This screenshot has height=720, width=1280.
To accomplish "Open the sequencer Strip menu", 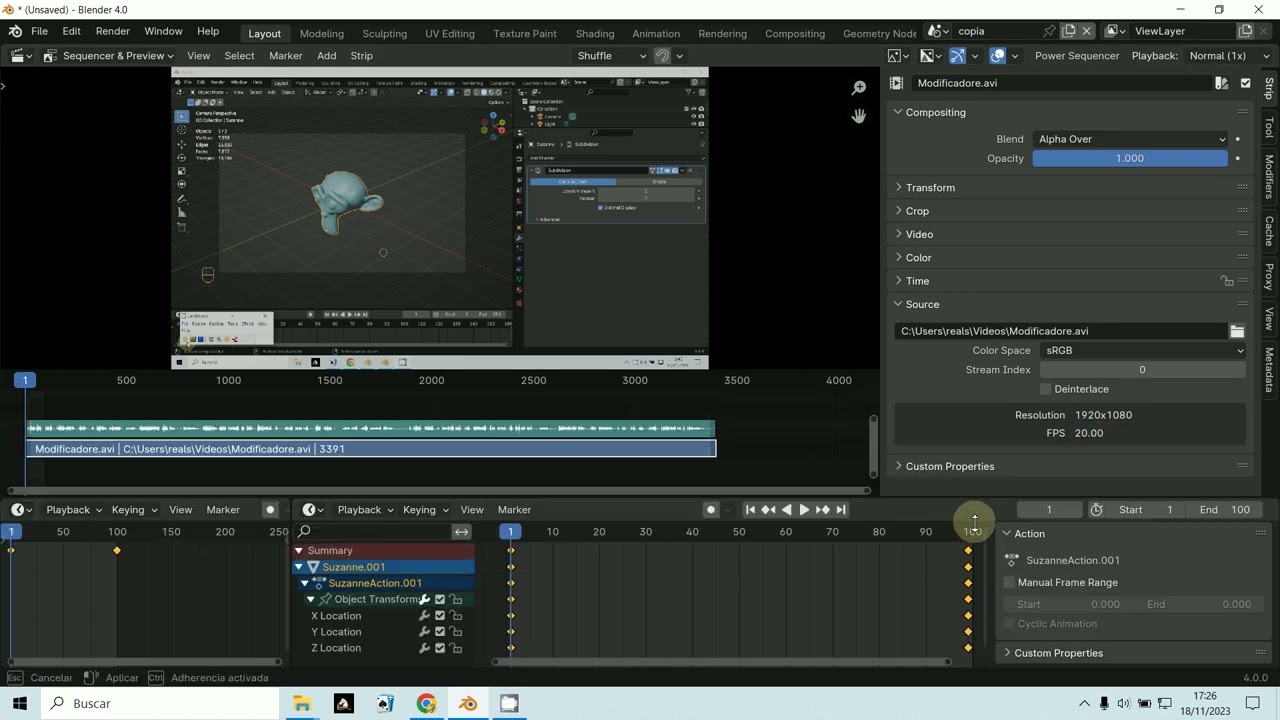I will 361,56.
